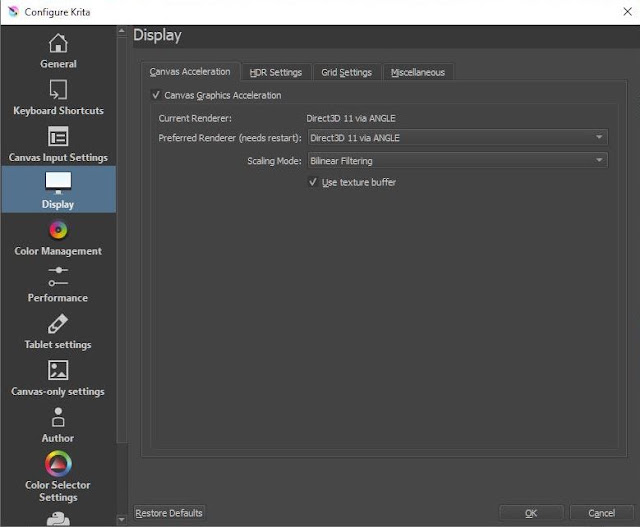
Task: Open Author settings icon
Action: [x=58, y=417]
